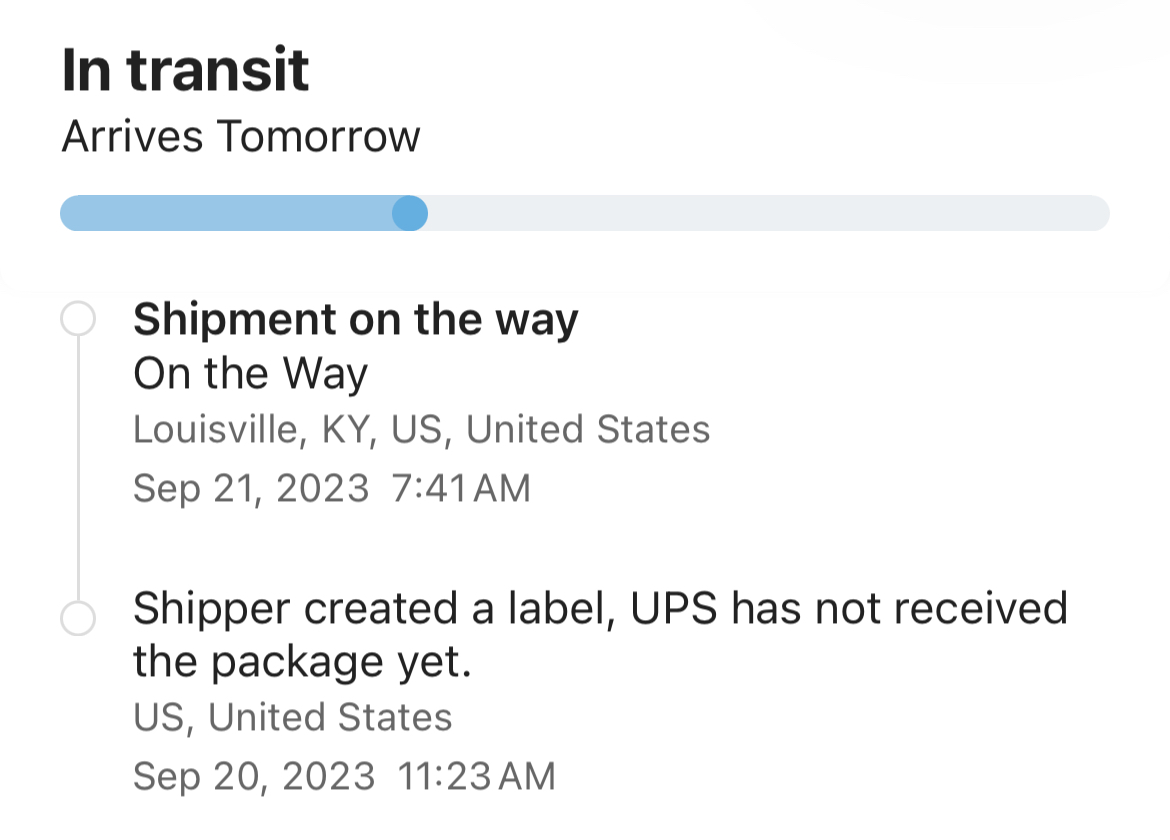Click the 7:41 AM timestamp

click(x=462, y=488)
